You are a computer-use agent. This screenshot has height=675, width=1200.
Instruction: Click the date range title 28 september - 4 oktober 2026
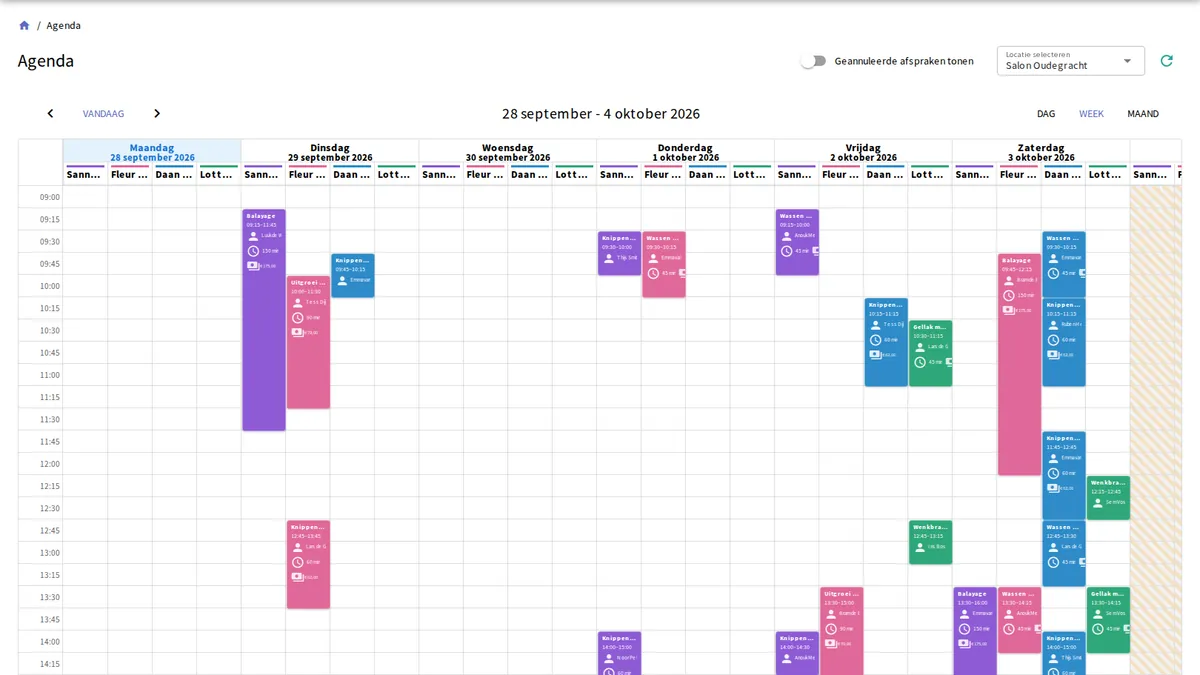click(x=601, y=114)
